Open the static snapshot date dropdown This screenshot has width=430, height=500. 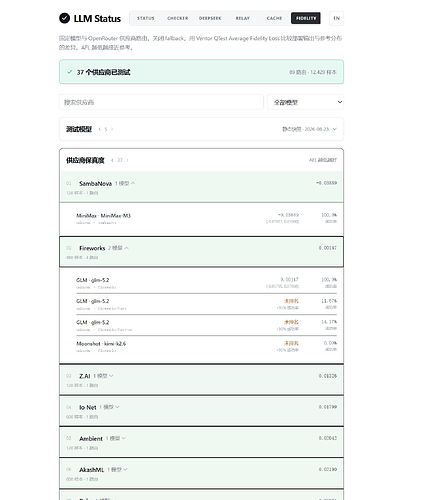309,129
